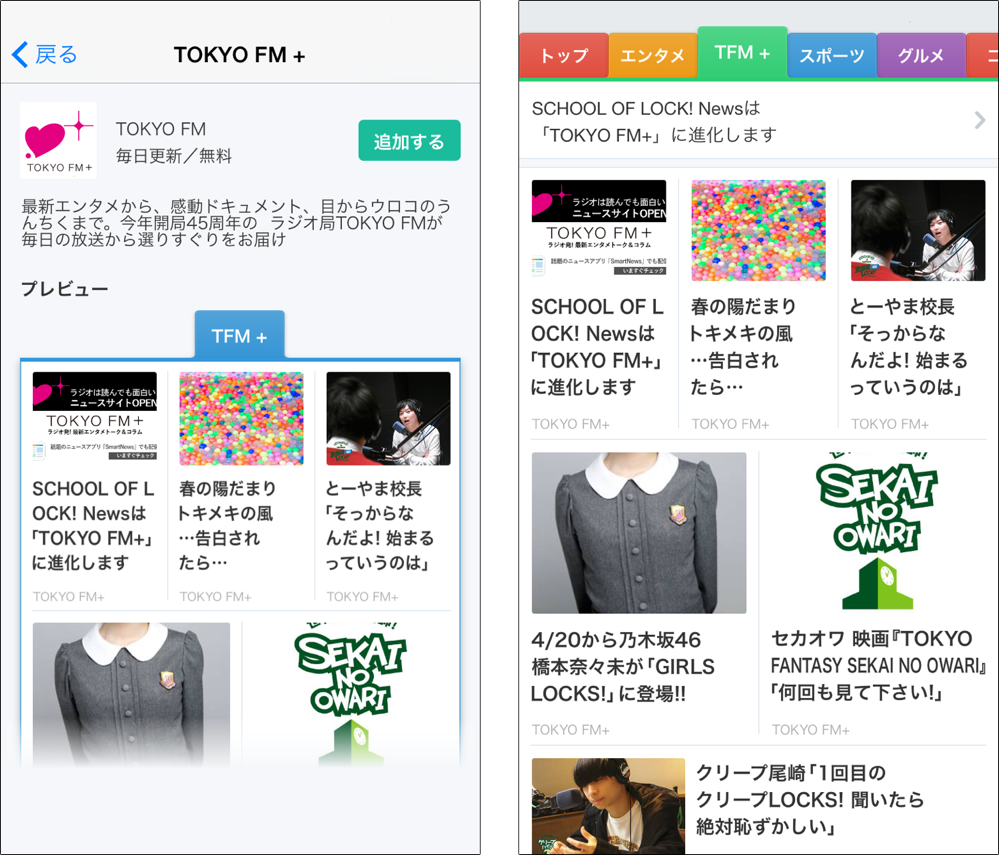Click the 'プレビュー' section heading
This screenshot has width=1000, height=855.
coord(65,289)
